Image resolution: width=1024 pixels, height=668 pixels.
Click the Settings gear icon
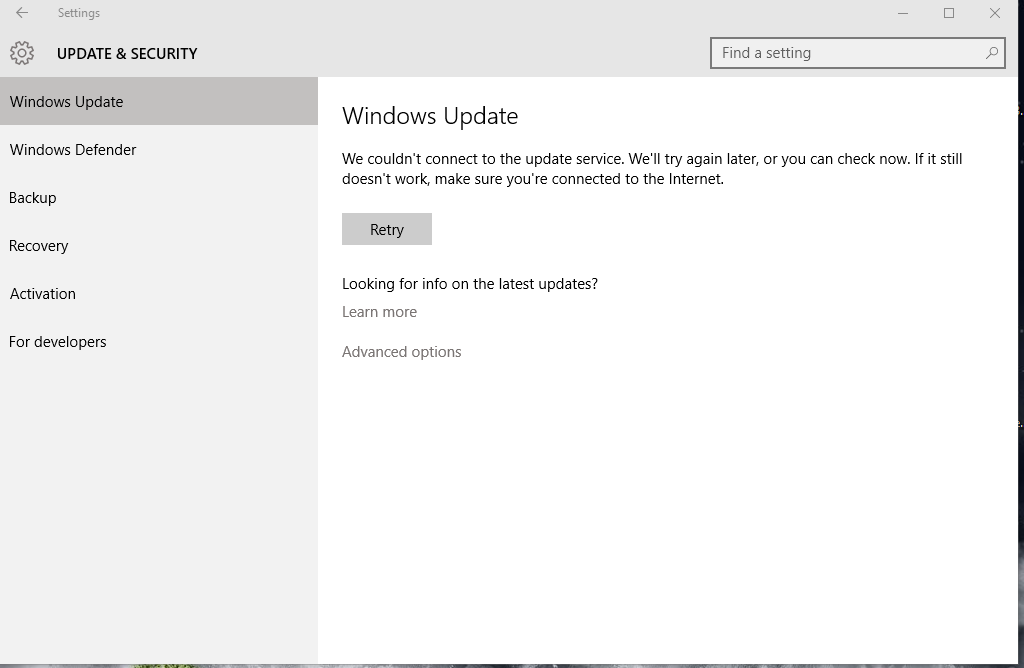pyautogui.click(x=22, y=54)
